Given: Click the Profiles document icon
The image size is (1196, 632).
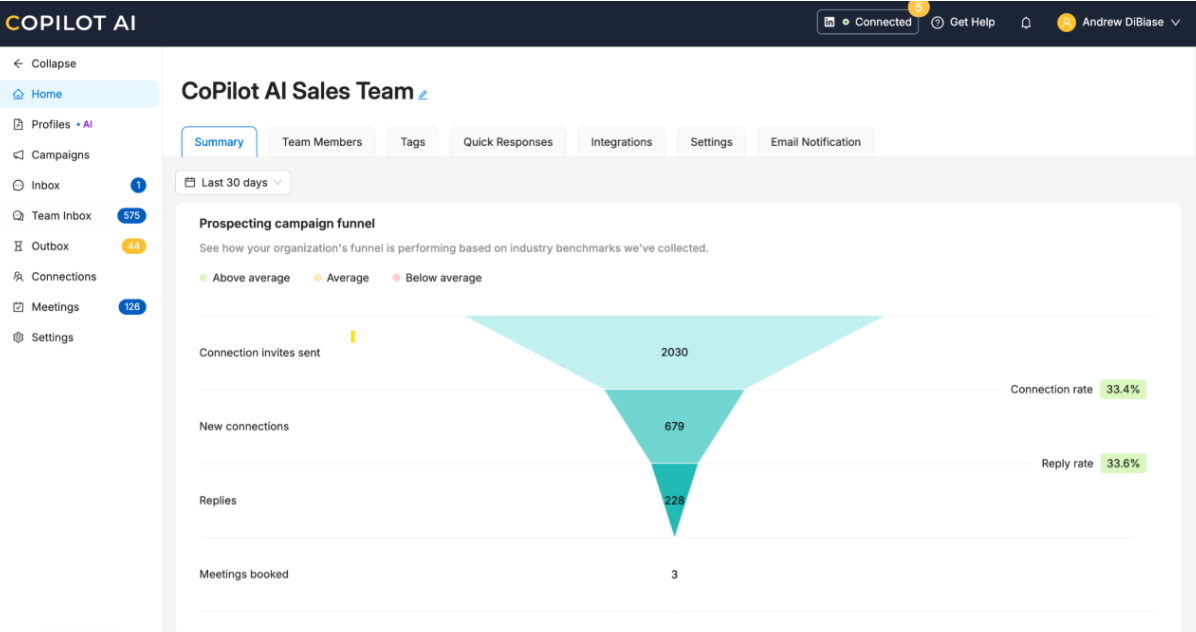Looking at the screenshot, I should (18, 124).
